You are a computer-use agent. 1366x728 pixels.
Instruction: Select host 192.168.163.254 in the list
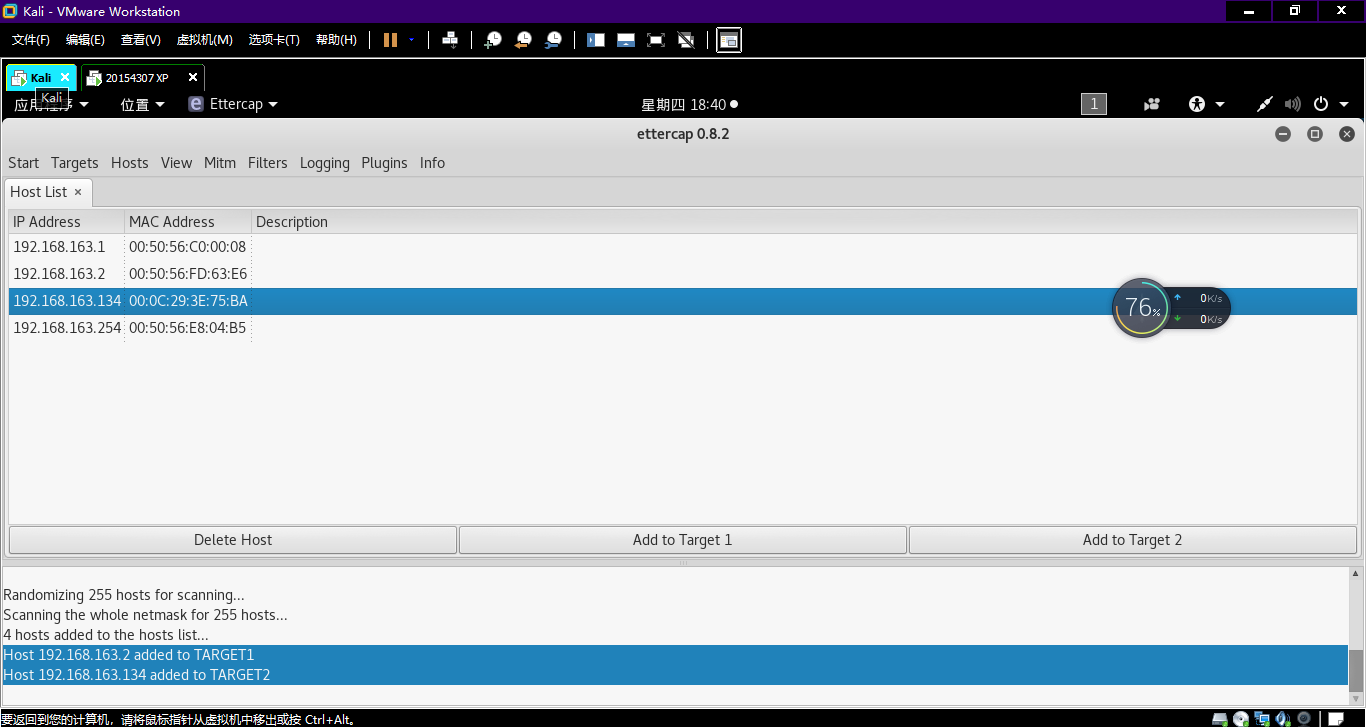pyautogui.click(x=67, y=328)
